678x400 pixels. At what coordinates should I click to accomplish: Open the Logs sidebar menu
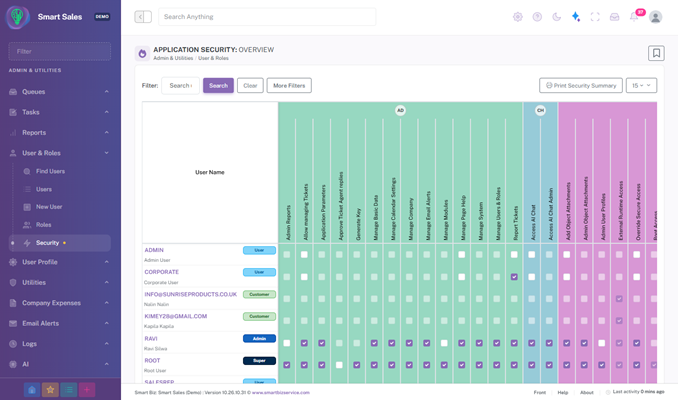[59, 344]
